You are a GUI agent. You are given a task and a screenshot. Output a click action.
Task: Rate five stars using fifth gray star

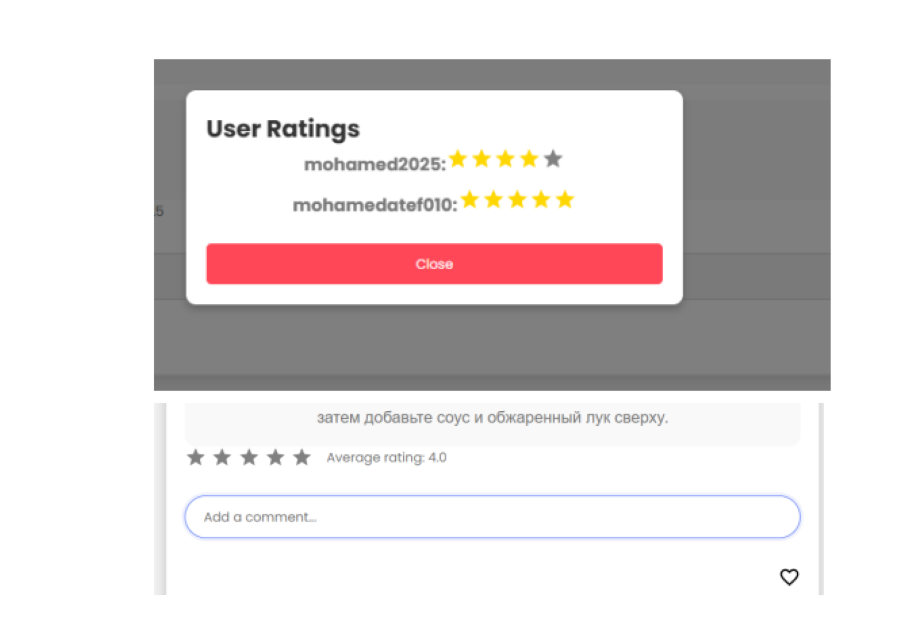pyautogui.click(x=301, y=457)
